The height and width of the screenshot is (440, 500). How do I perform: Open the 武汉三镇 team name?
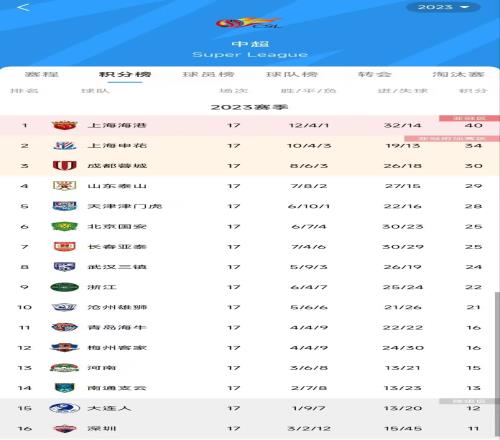[117, 267]
